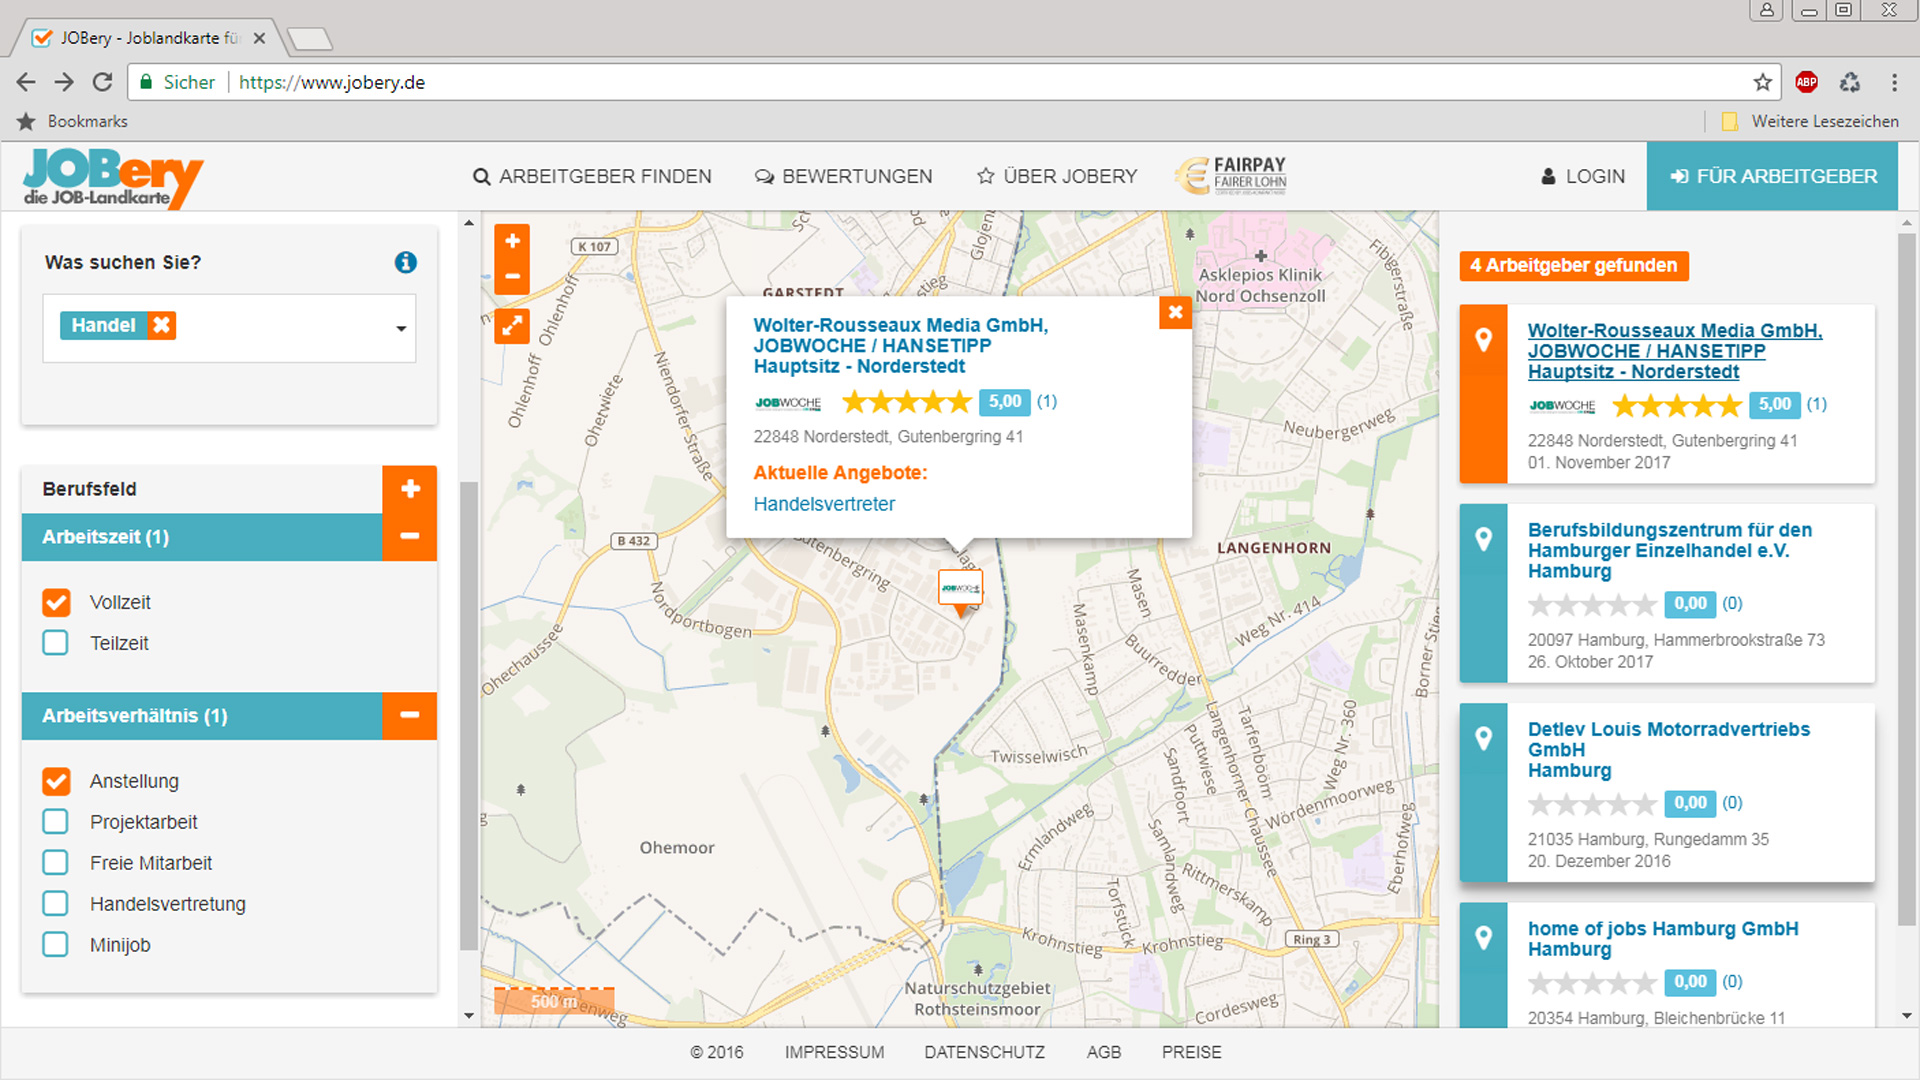1920x1080 pixels.
Task: Zoom out on the map
Action: coord(512,276)
